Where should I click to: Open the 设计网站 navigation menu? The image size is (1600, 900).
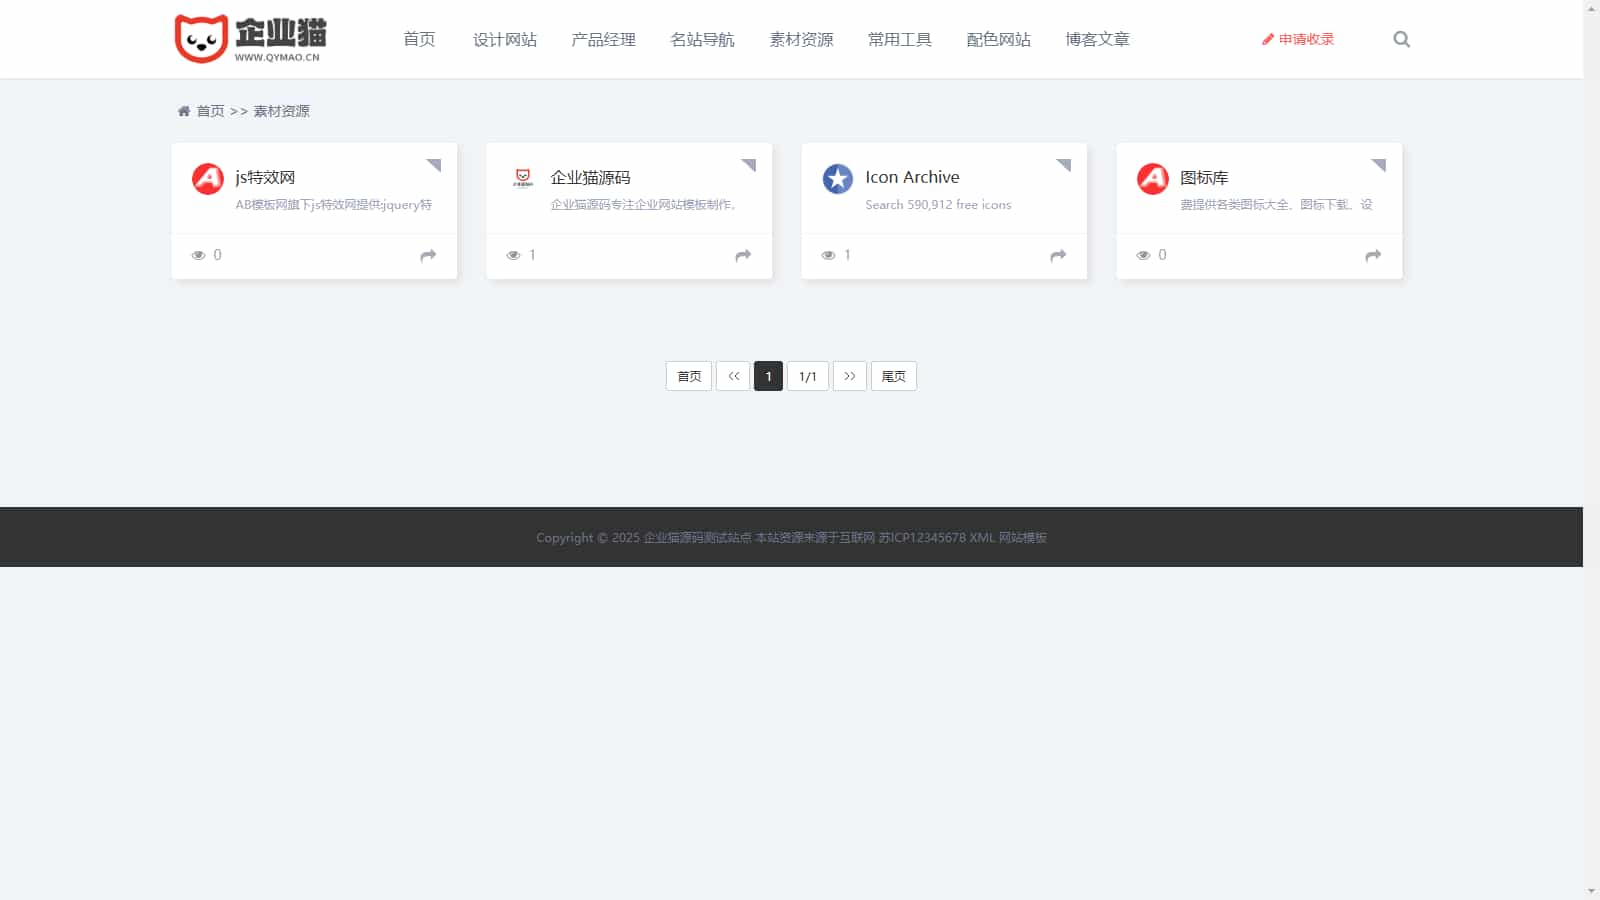(x=504, y=39)
